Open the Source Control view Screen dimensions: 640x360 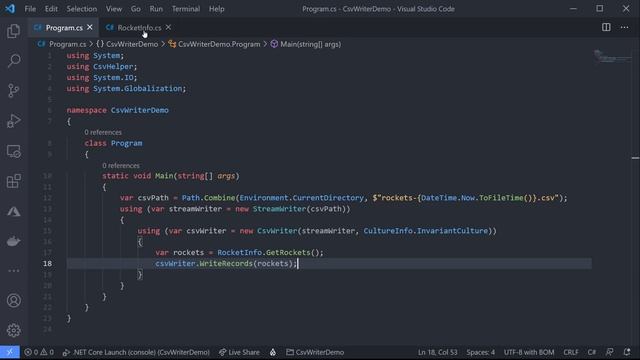tap(13, 91)
